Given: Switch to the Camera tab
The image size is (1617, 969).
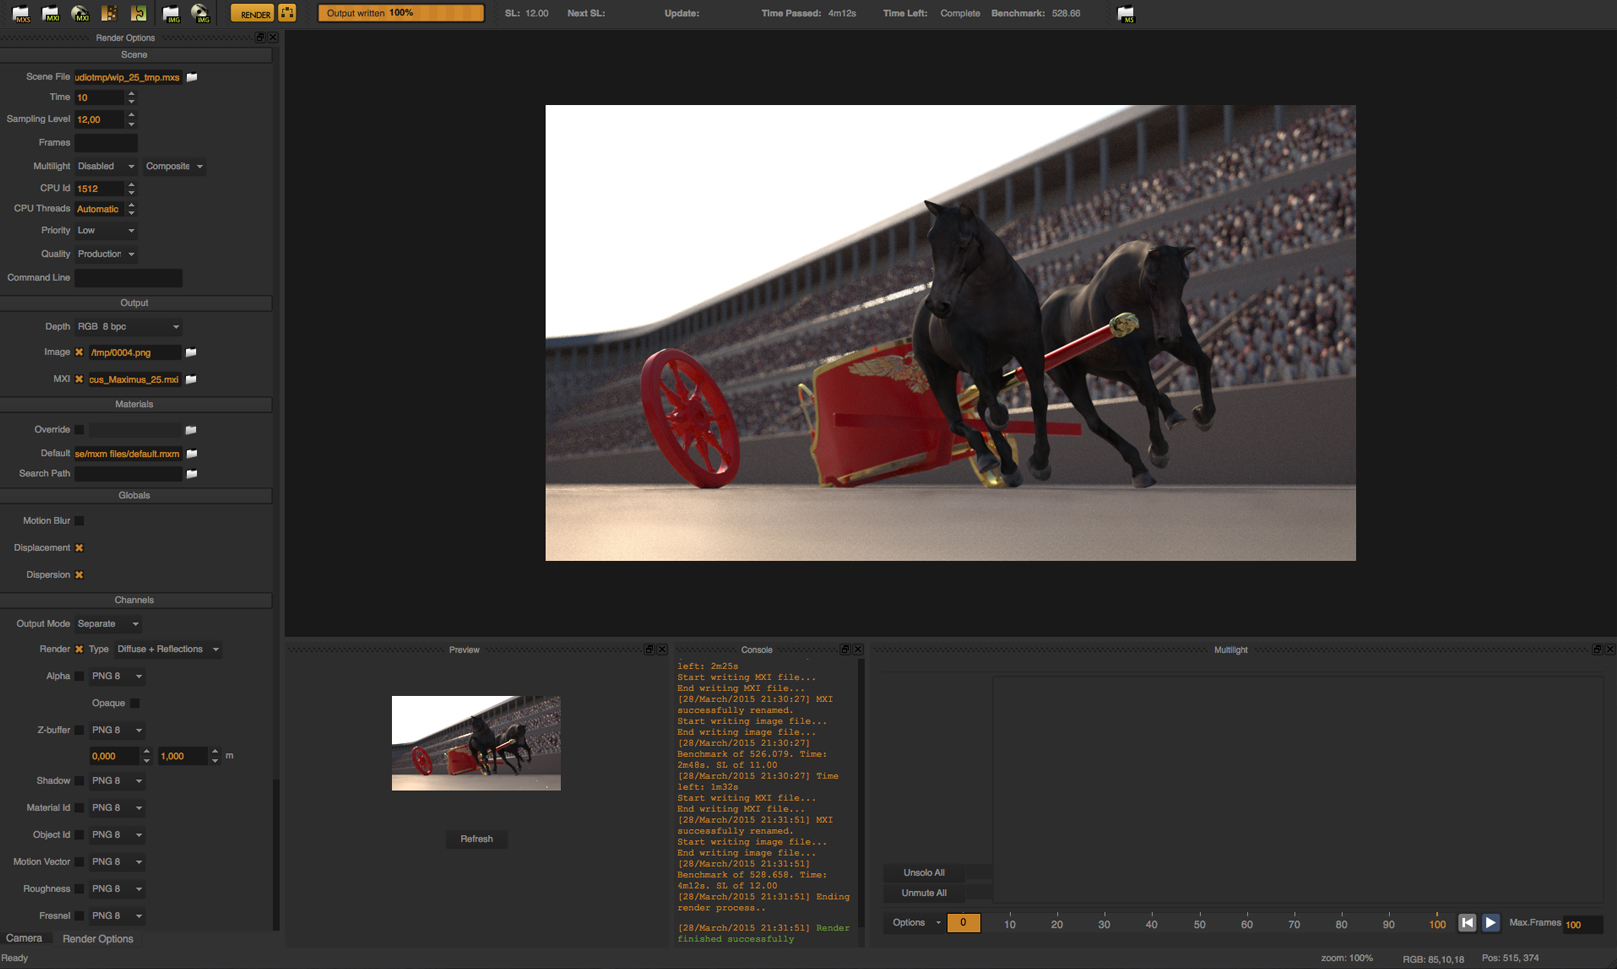Looking at the screenshot, I should click(24, 938).
